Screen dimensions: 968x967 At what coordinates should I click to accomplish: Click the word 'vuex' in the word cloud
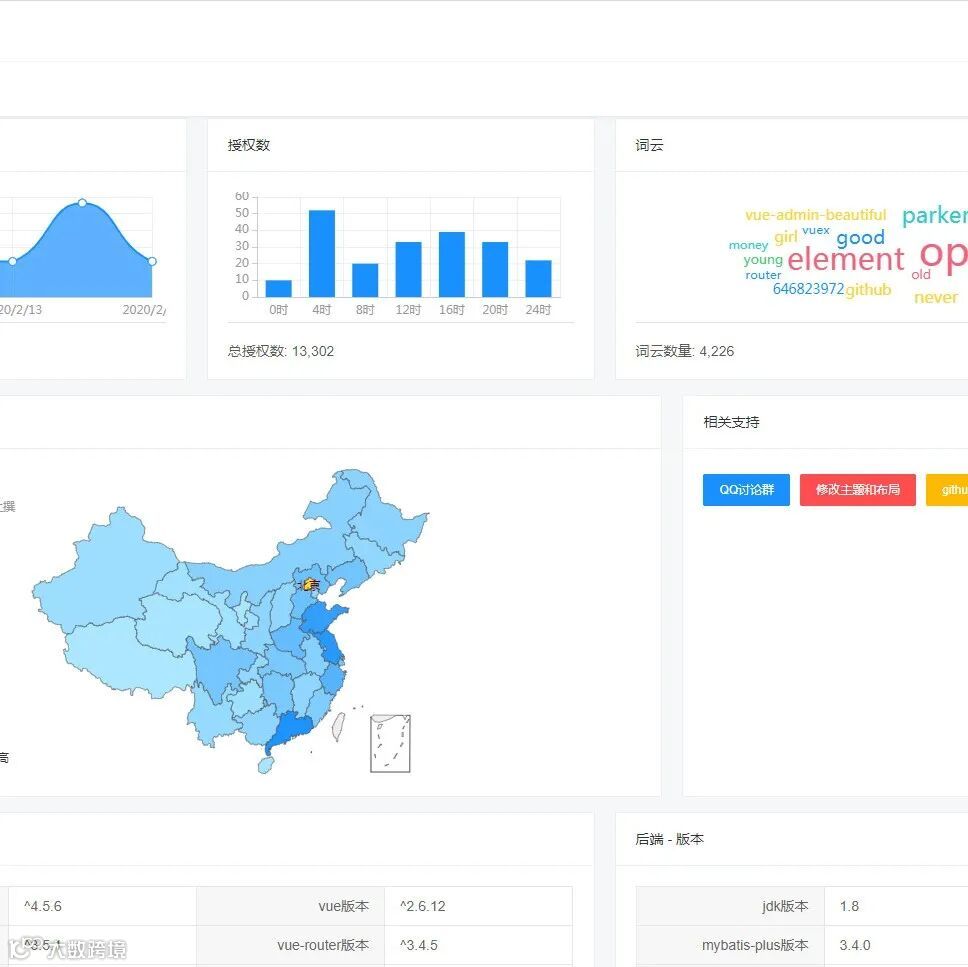pos(816,230)
